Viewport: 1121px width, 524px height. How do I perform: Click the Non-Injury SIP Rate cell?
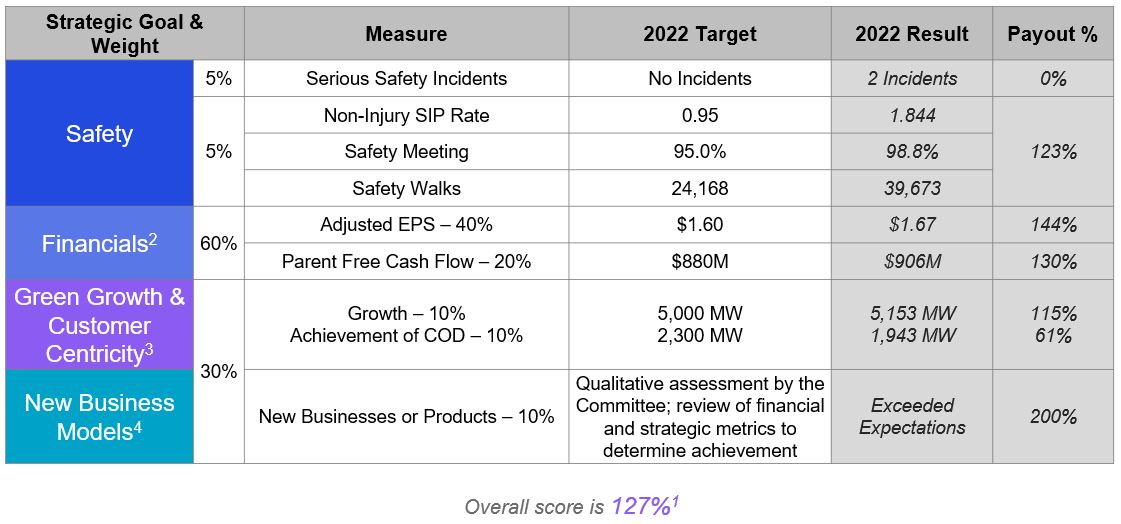pyautogui.click(x=406, y=115)
